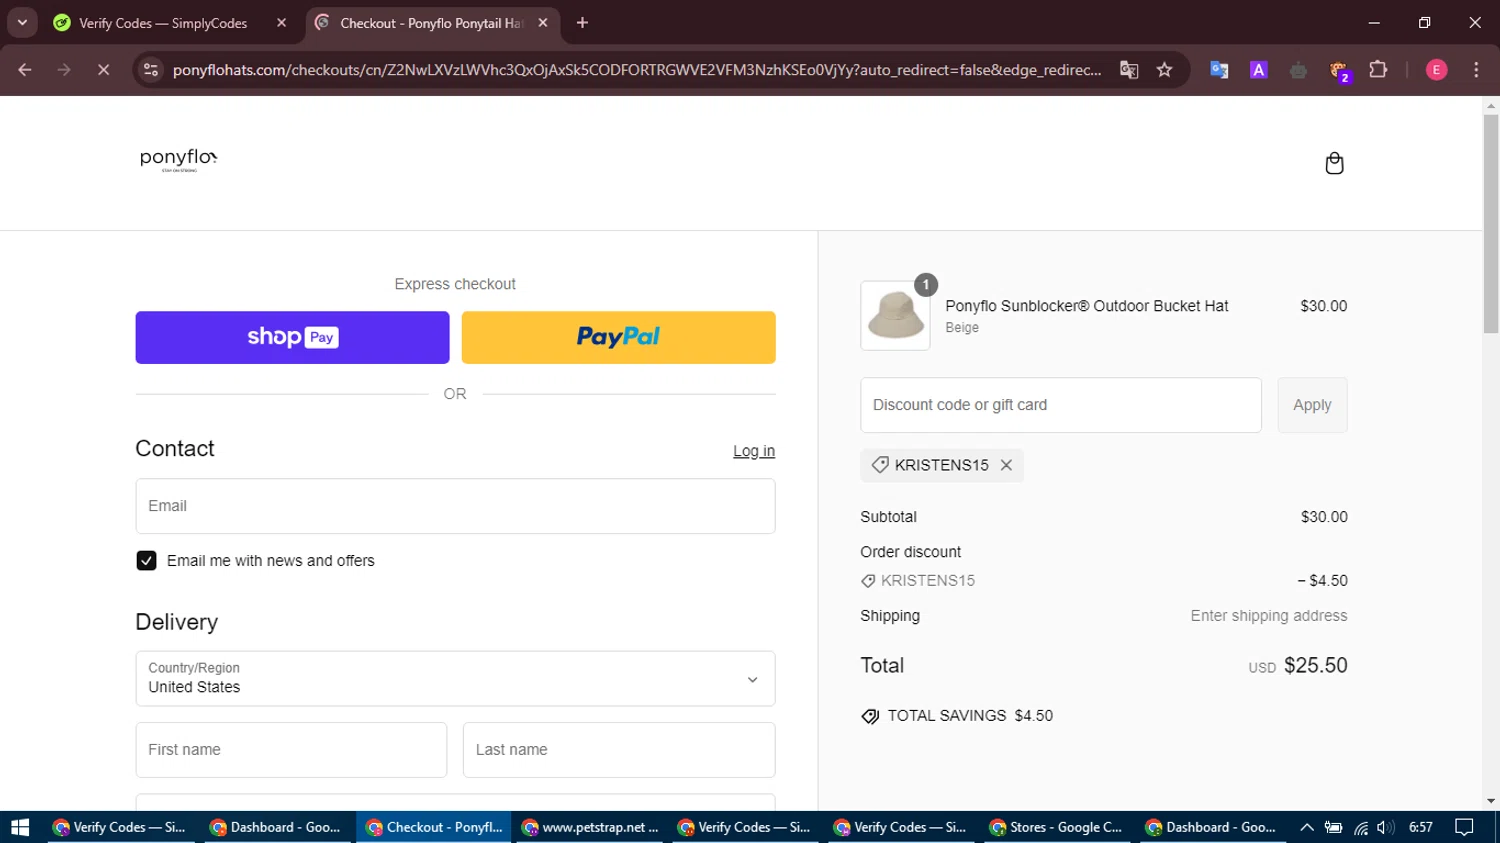The width and height of the screenshot is (1500, 843).
Task: Open the Google Translate extension
Action: coord(1219,70)
